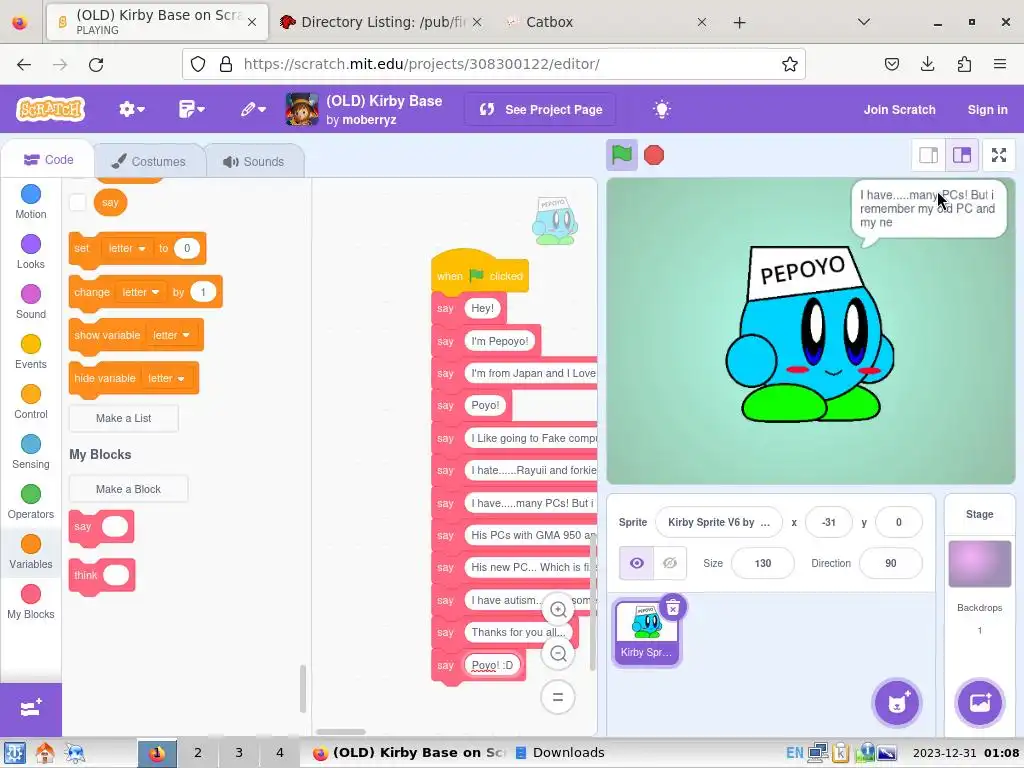
Task: Select the Variables block category
Action: pos(31,552)
